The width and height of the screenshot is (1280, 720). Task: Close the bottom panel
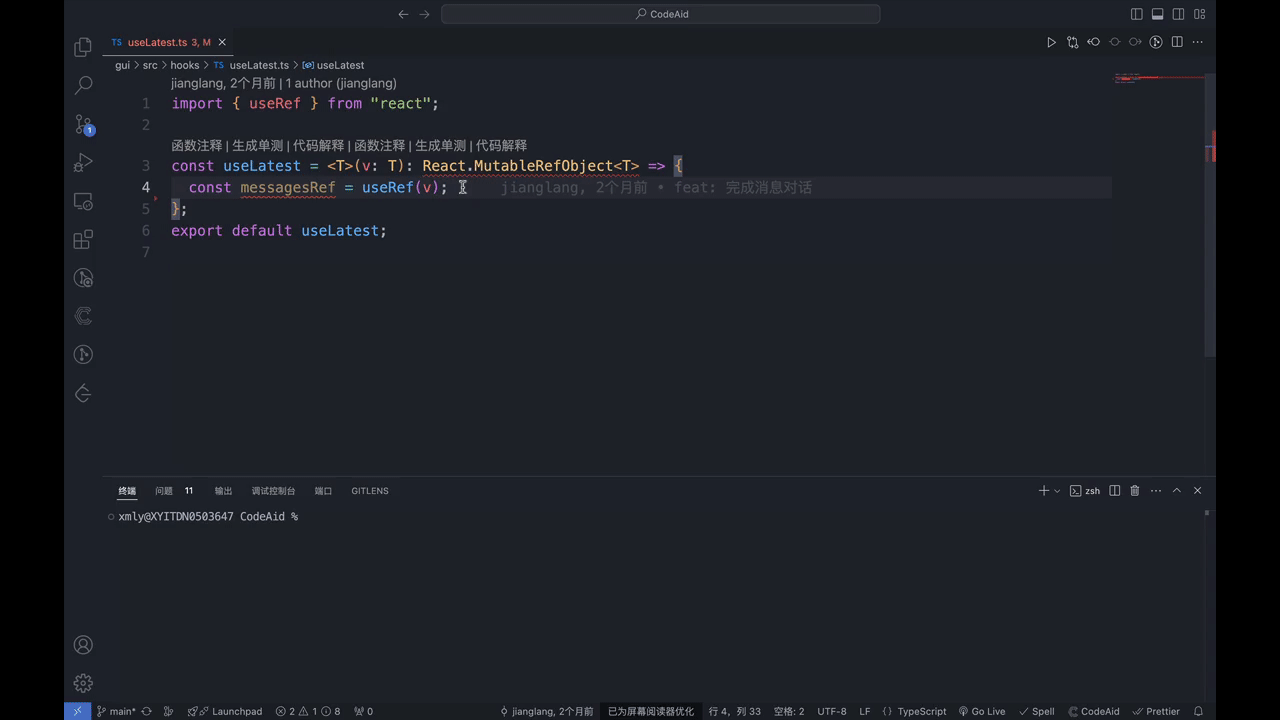pyautogui.click(x=1198, y=491)
